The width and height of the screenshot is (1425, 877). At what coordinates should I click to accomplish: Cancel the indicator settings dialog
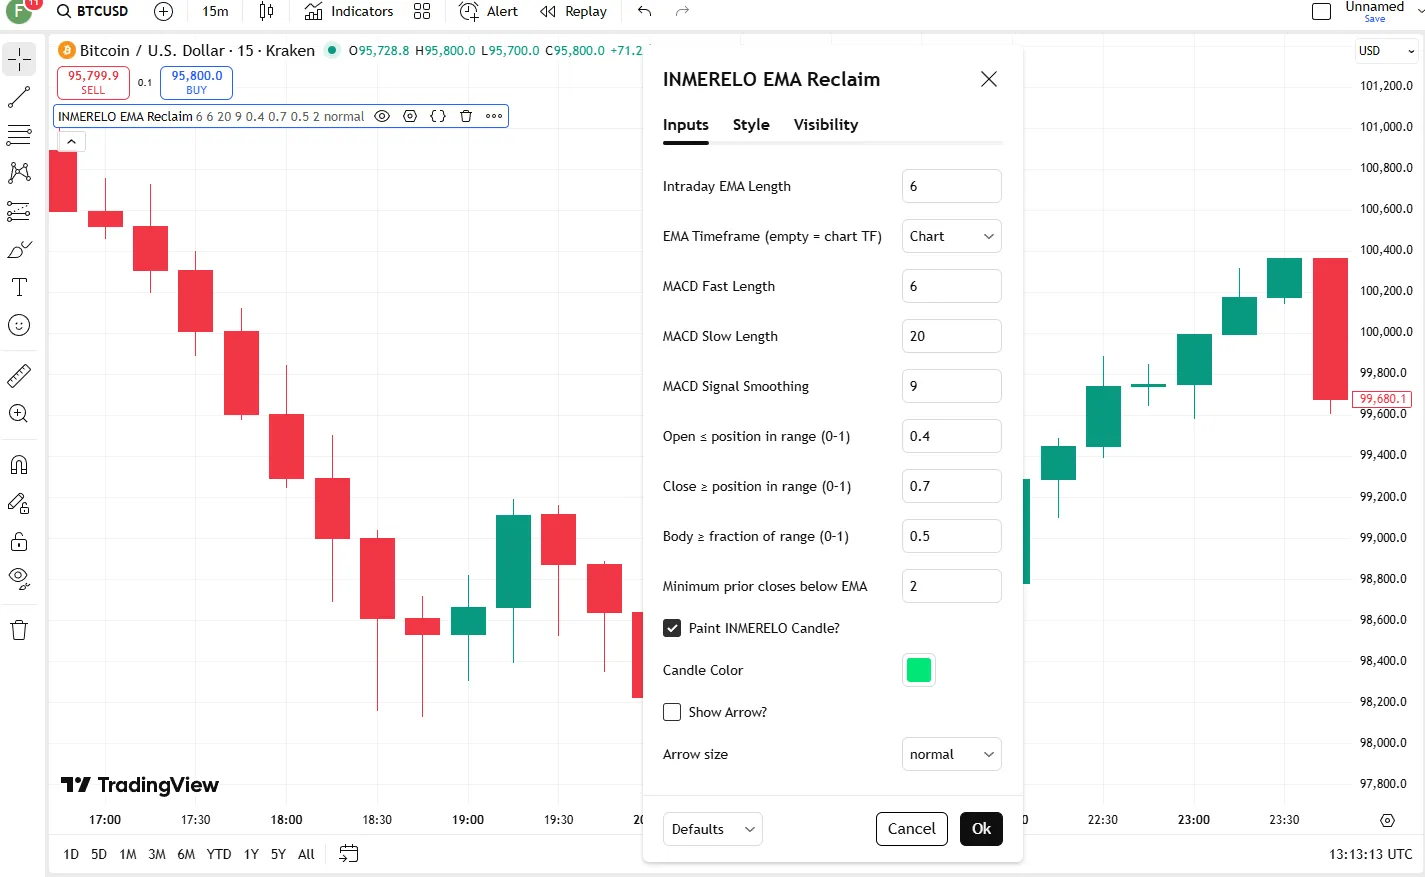click(911, 829)
